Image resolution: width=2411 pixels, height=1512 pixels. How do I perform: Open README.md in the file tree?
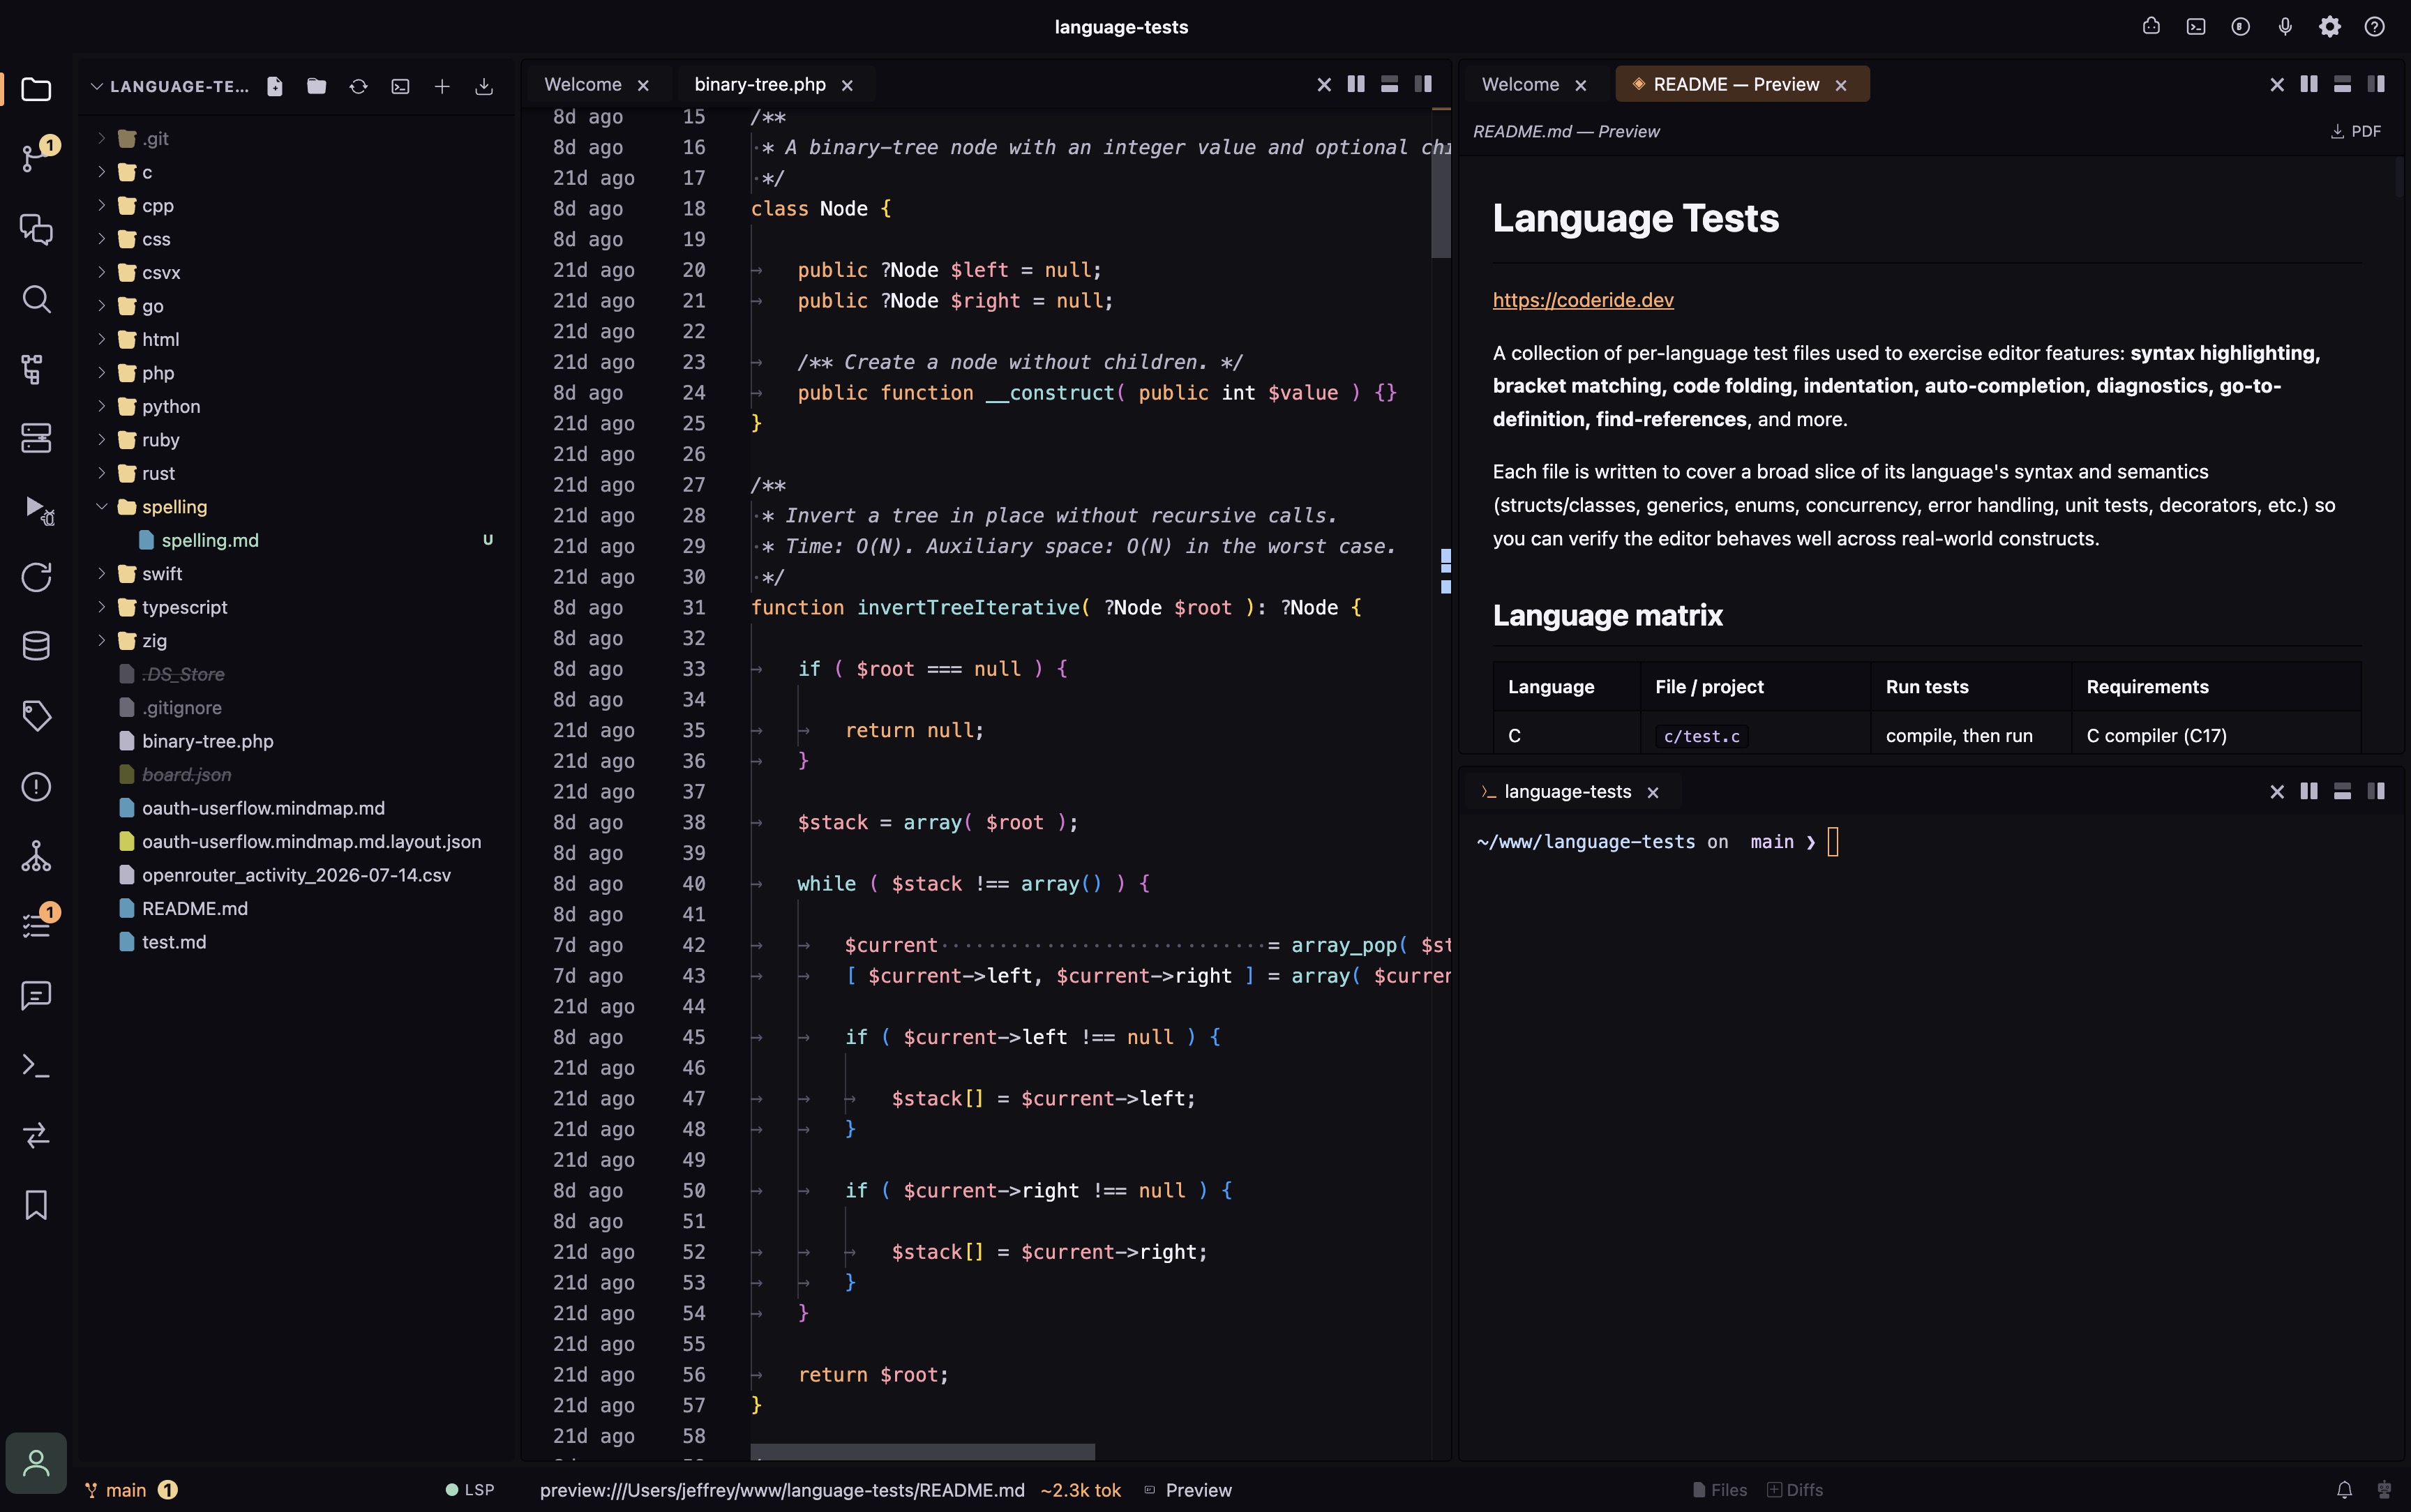click(194, 909)
